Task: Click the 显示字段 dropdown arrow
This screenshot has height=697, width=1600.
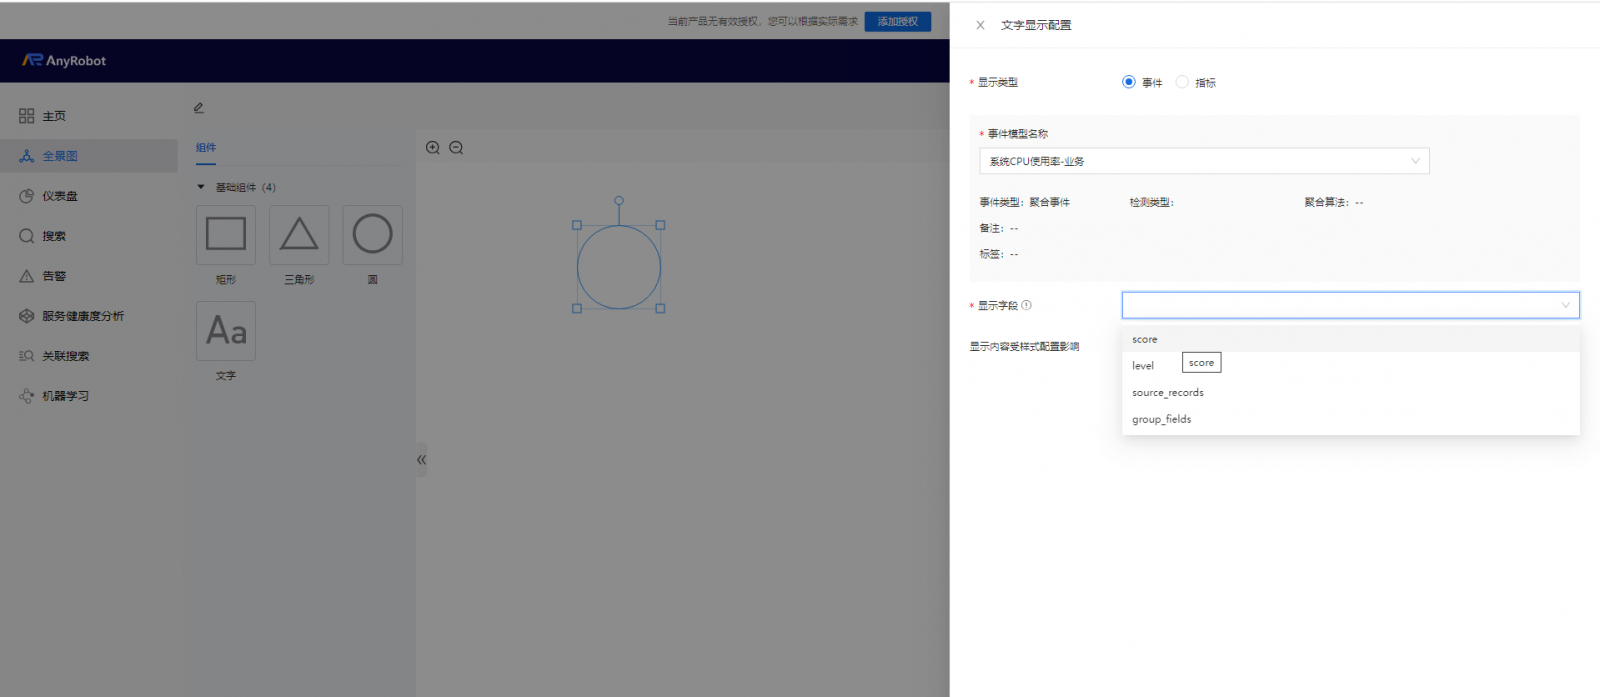Action: tap(1566, 305)
